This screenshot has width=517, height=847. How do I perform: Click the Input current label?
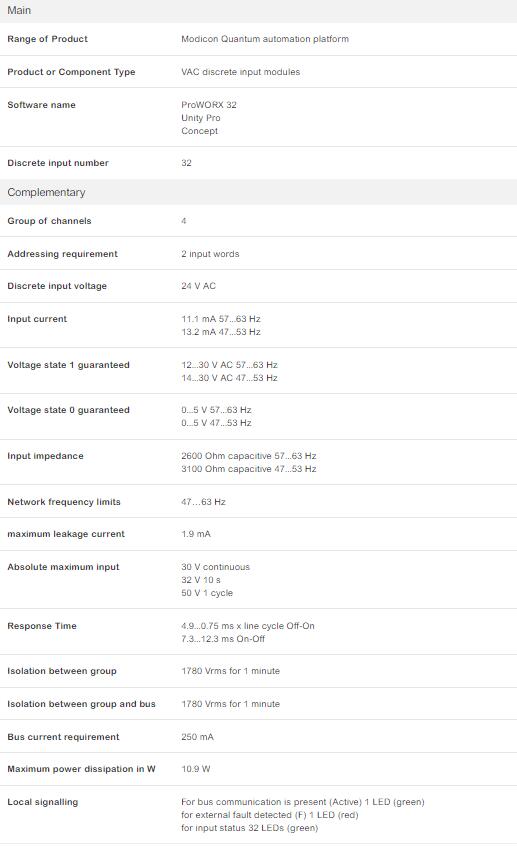click(x=37, y=319)
